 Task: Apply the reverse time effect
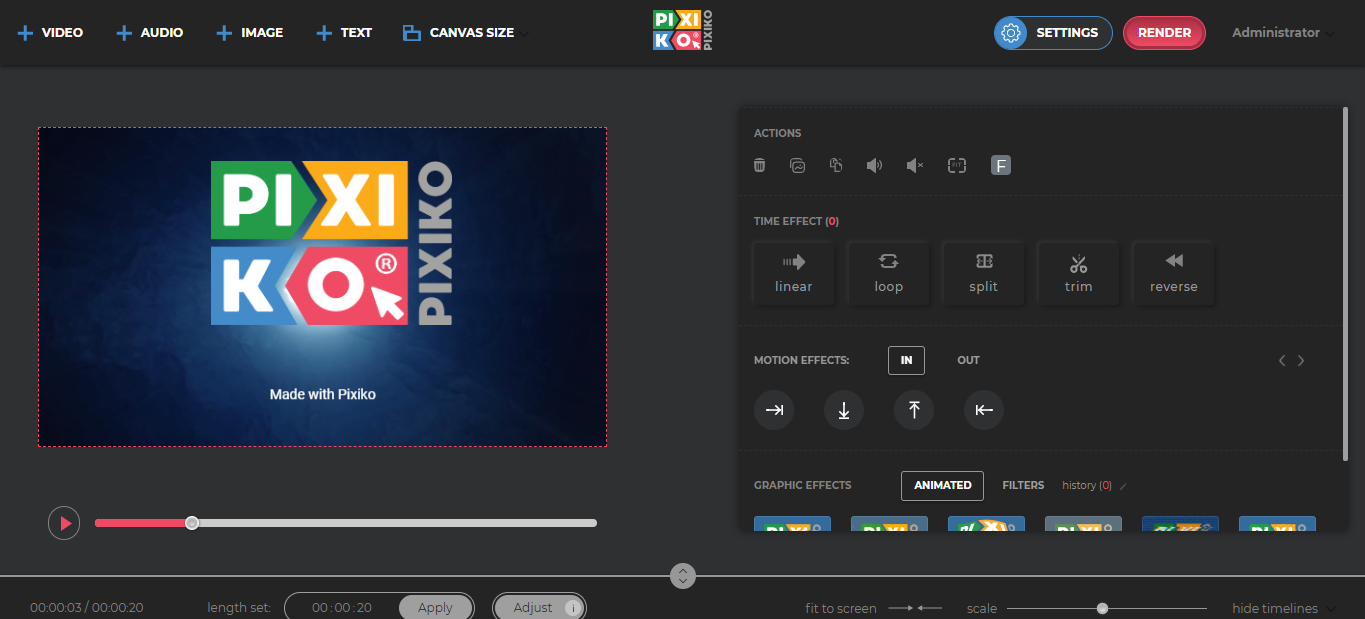click(x=1173, y=273)
